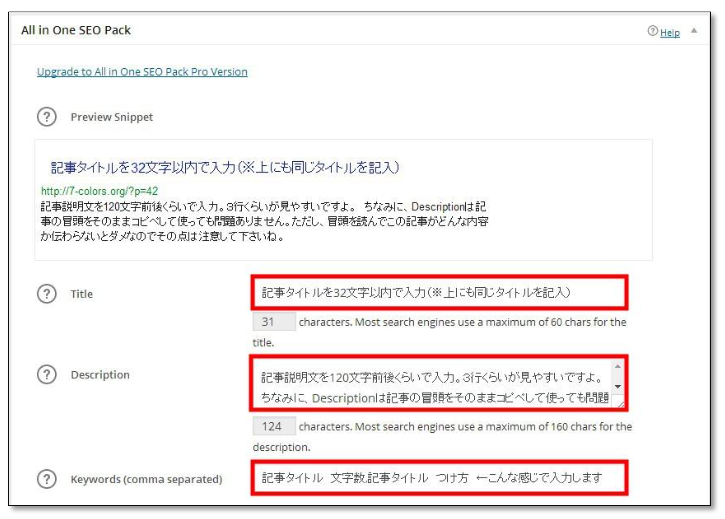Click the Title field label
Viewport: 725px width, 519px height.
(81, 294)
